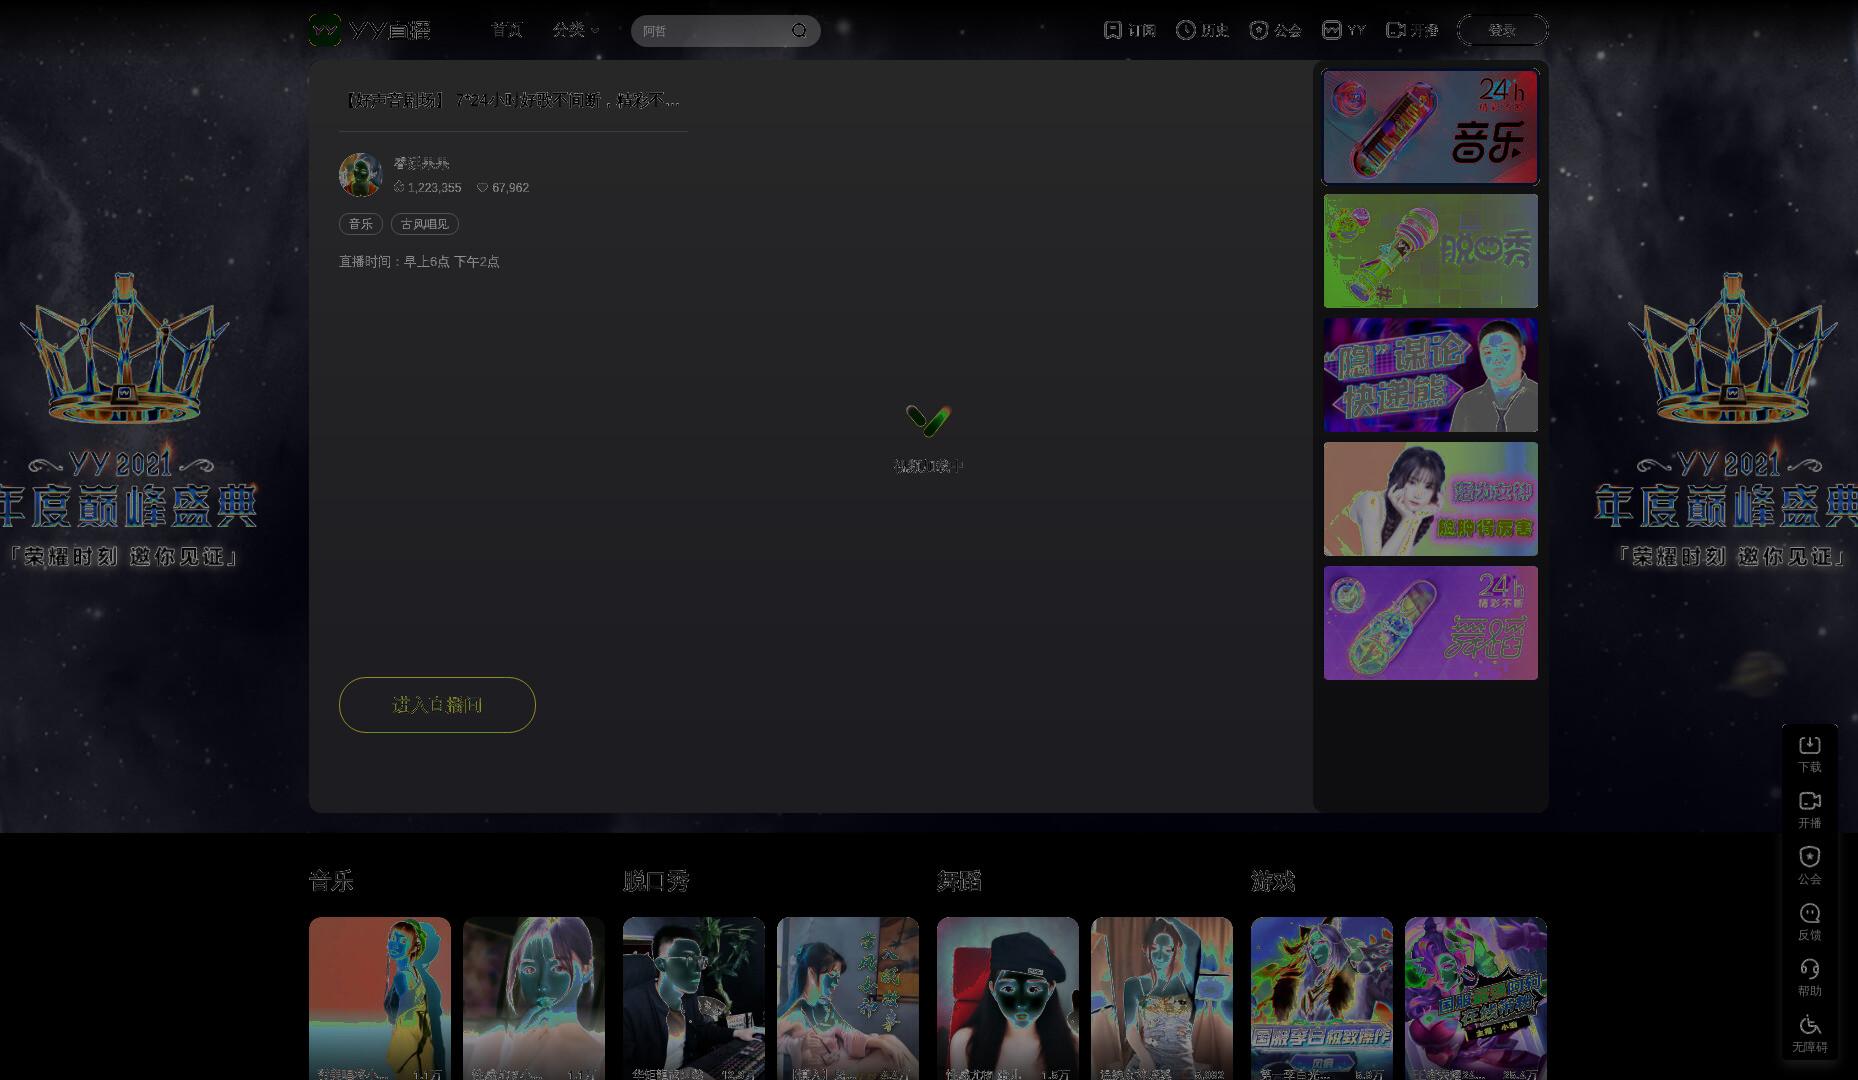Select the 24h 音乐 channel thumbnail
The image size is (1858, 1080).
point(1431,127)
